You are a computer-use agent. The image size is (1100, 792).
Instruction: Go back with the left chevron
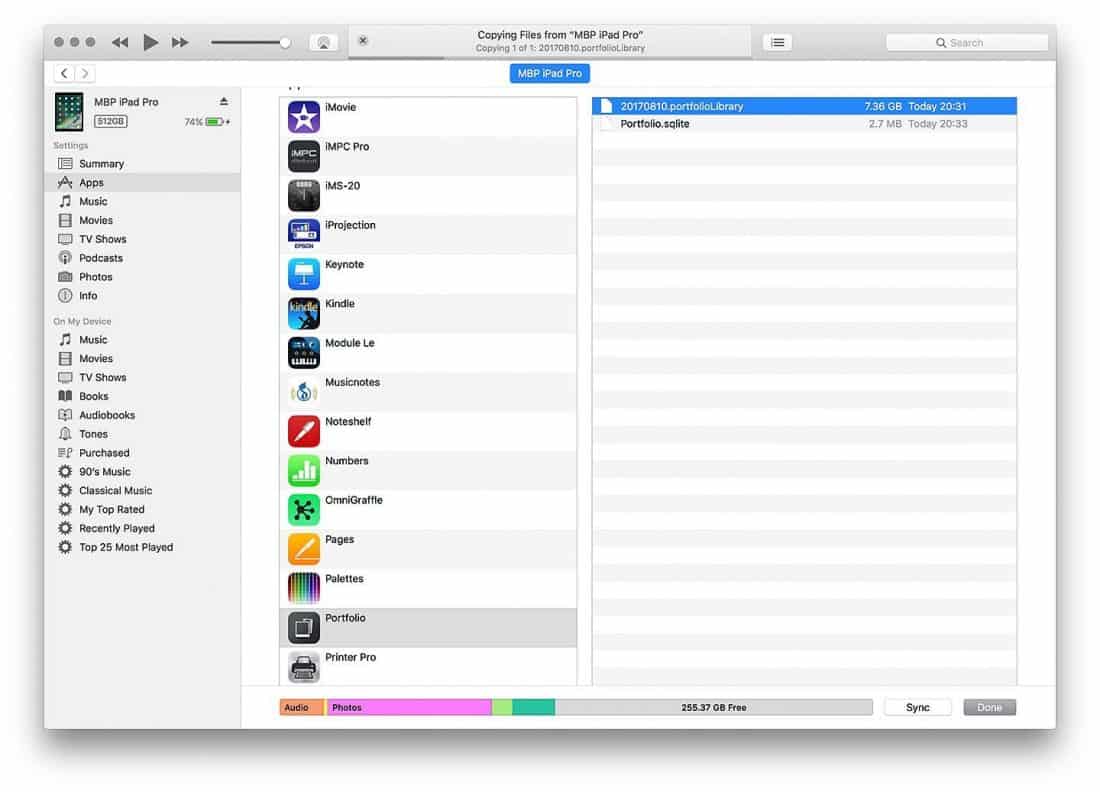(x=65, y=73)
